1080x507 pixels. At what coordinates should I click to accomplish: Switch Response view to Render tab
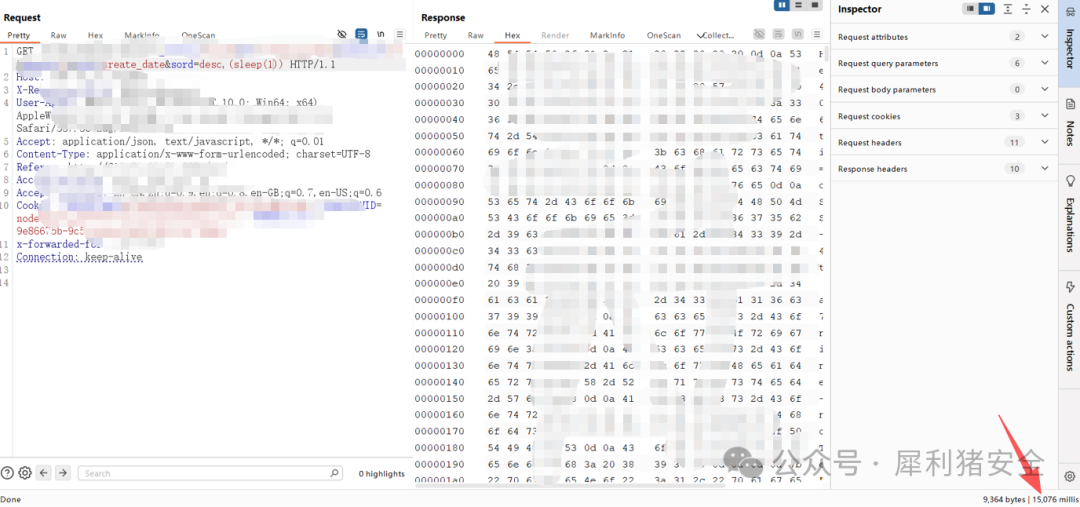point(555,35)
